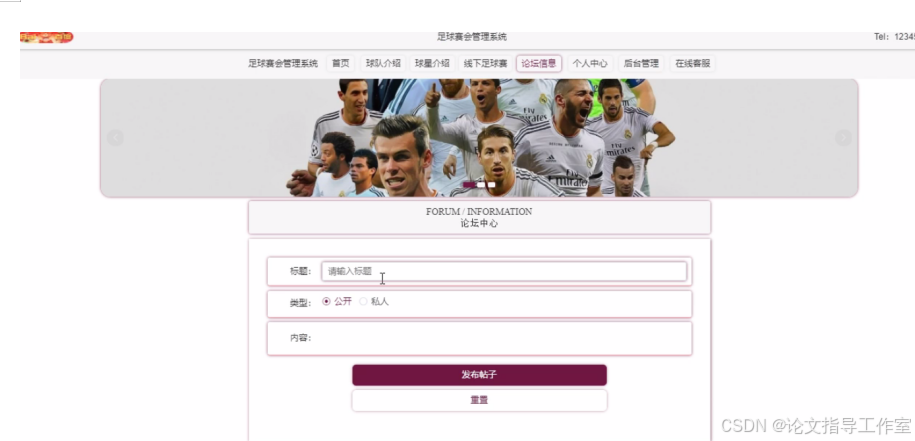Select the 私人 radio button

pos(363,301)
